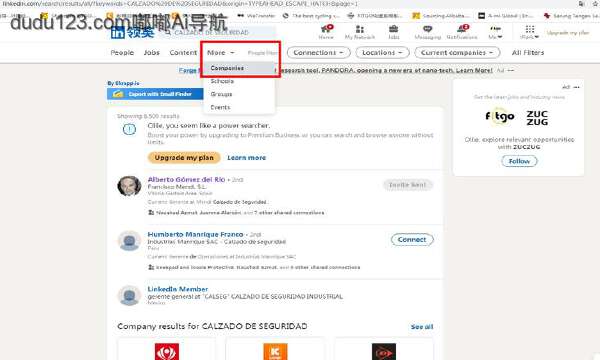The height and width of the screenshot is (360, 600).
Task: Click Connect for Humberto Manrique Franco
Action: point(412,239)
